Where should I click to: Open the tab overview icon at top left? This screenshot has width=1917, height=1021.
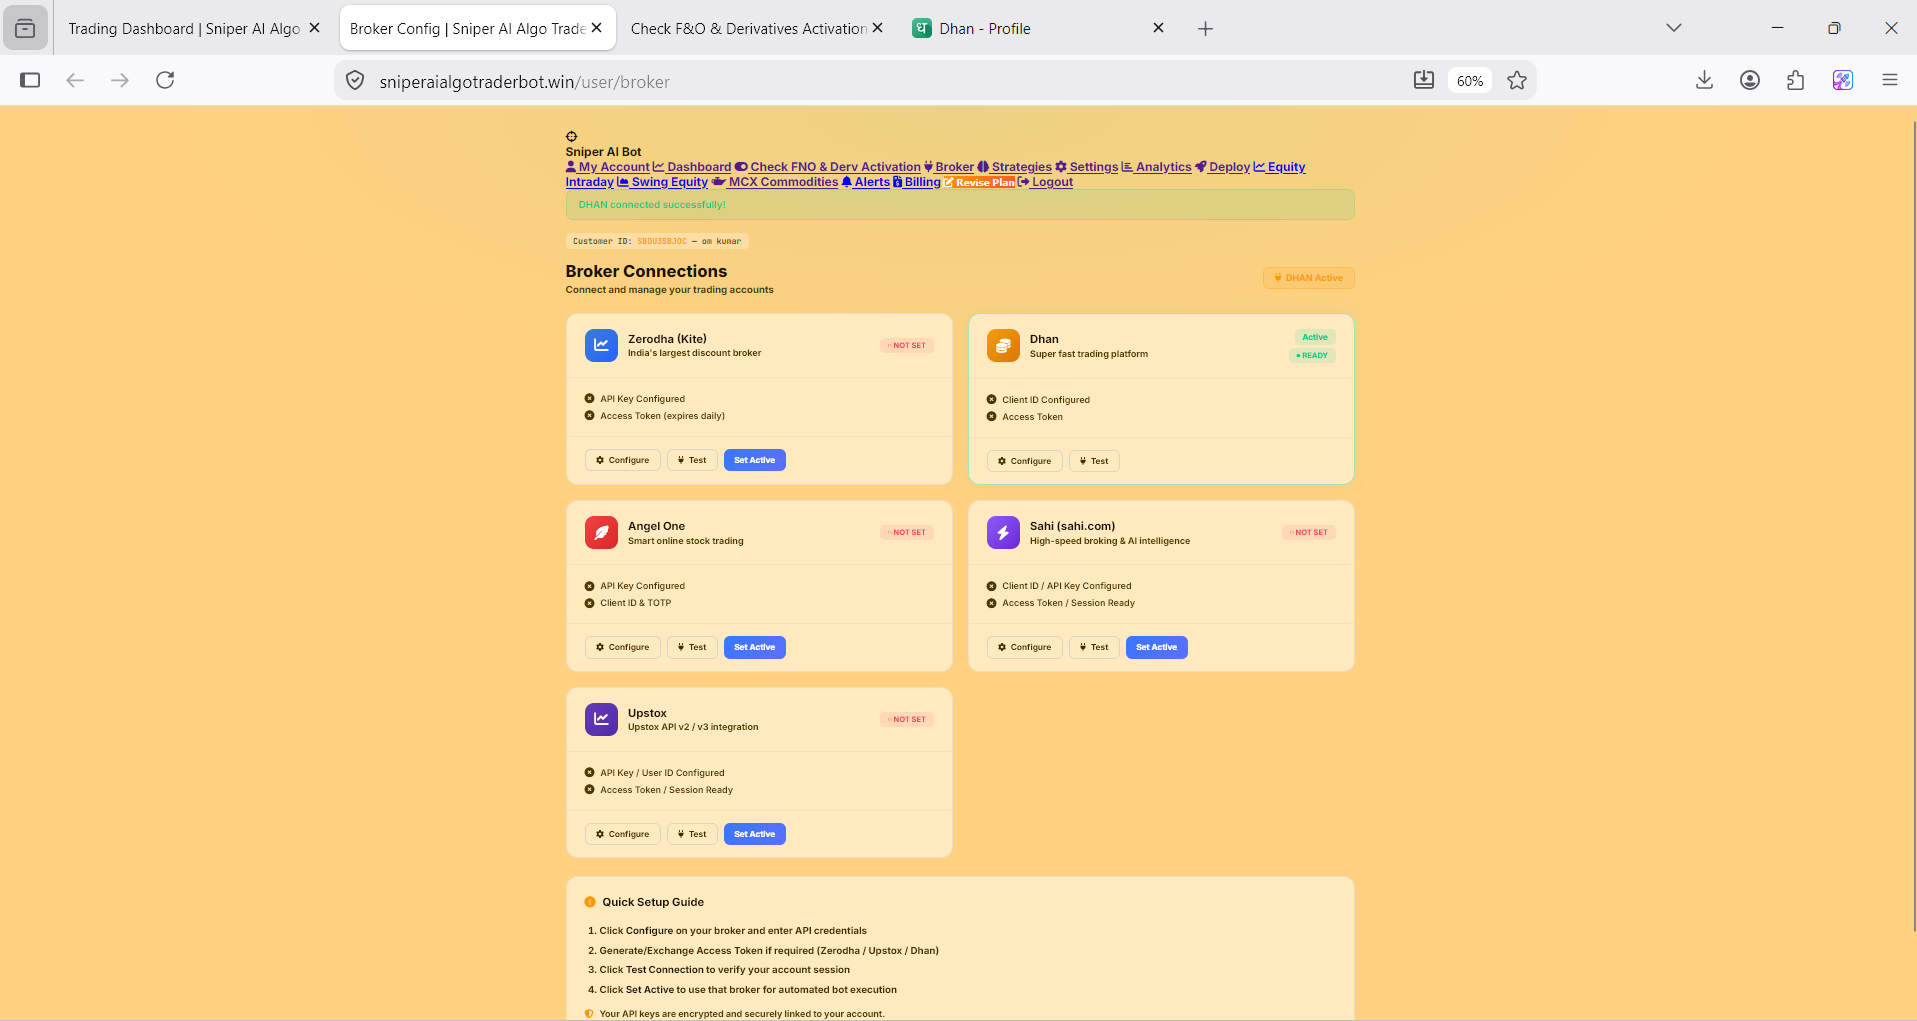click(25, 28)
